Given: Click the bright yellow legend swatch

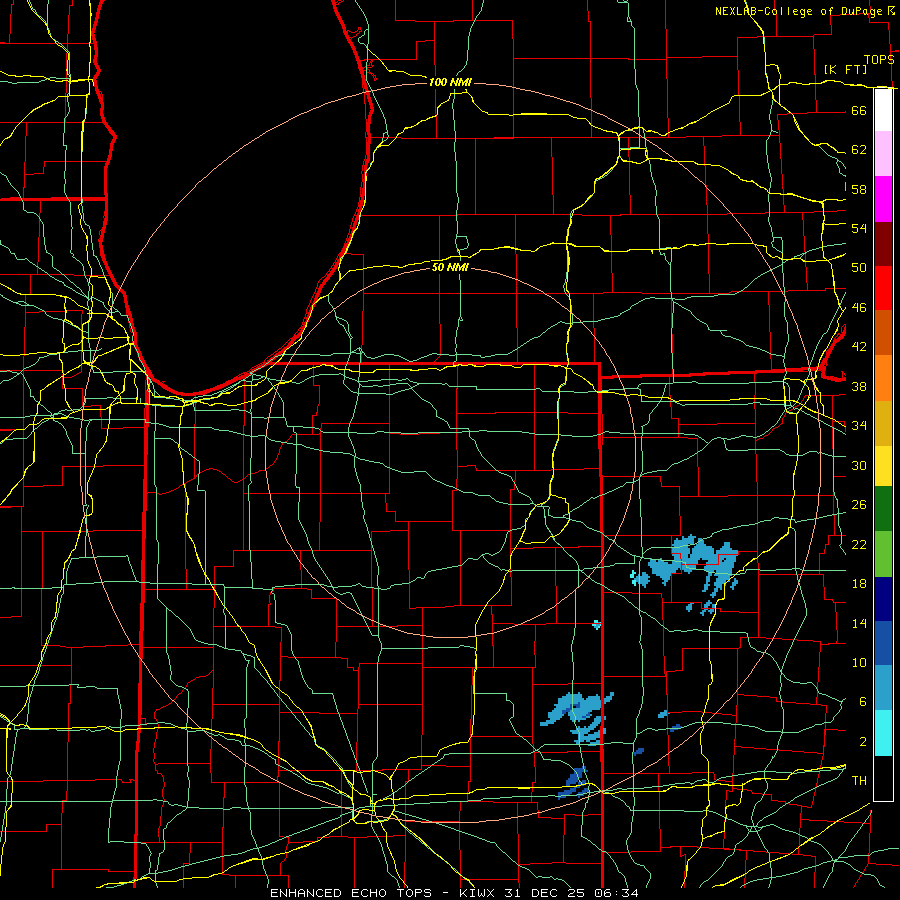Looking at the screenshot, I should point(883,466).
